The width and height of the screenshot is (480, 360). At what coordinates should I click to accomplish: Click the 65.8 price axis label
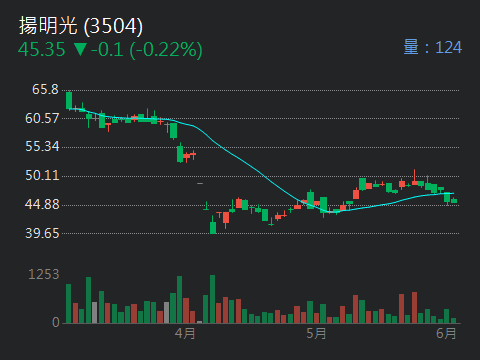point(45,89)
